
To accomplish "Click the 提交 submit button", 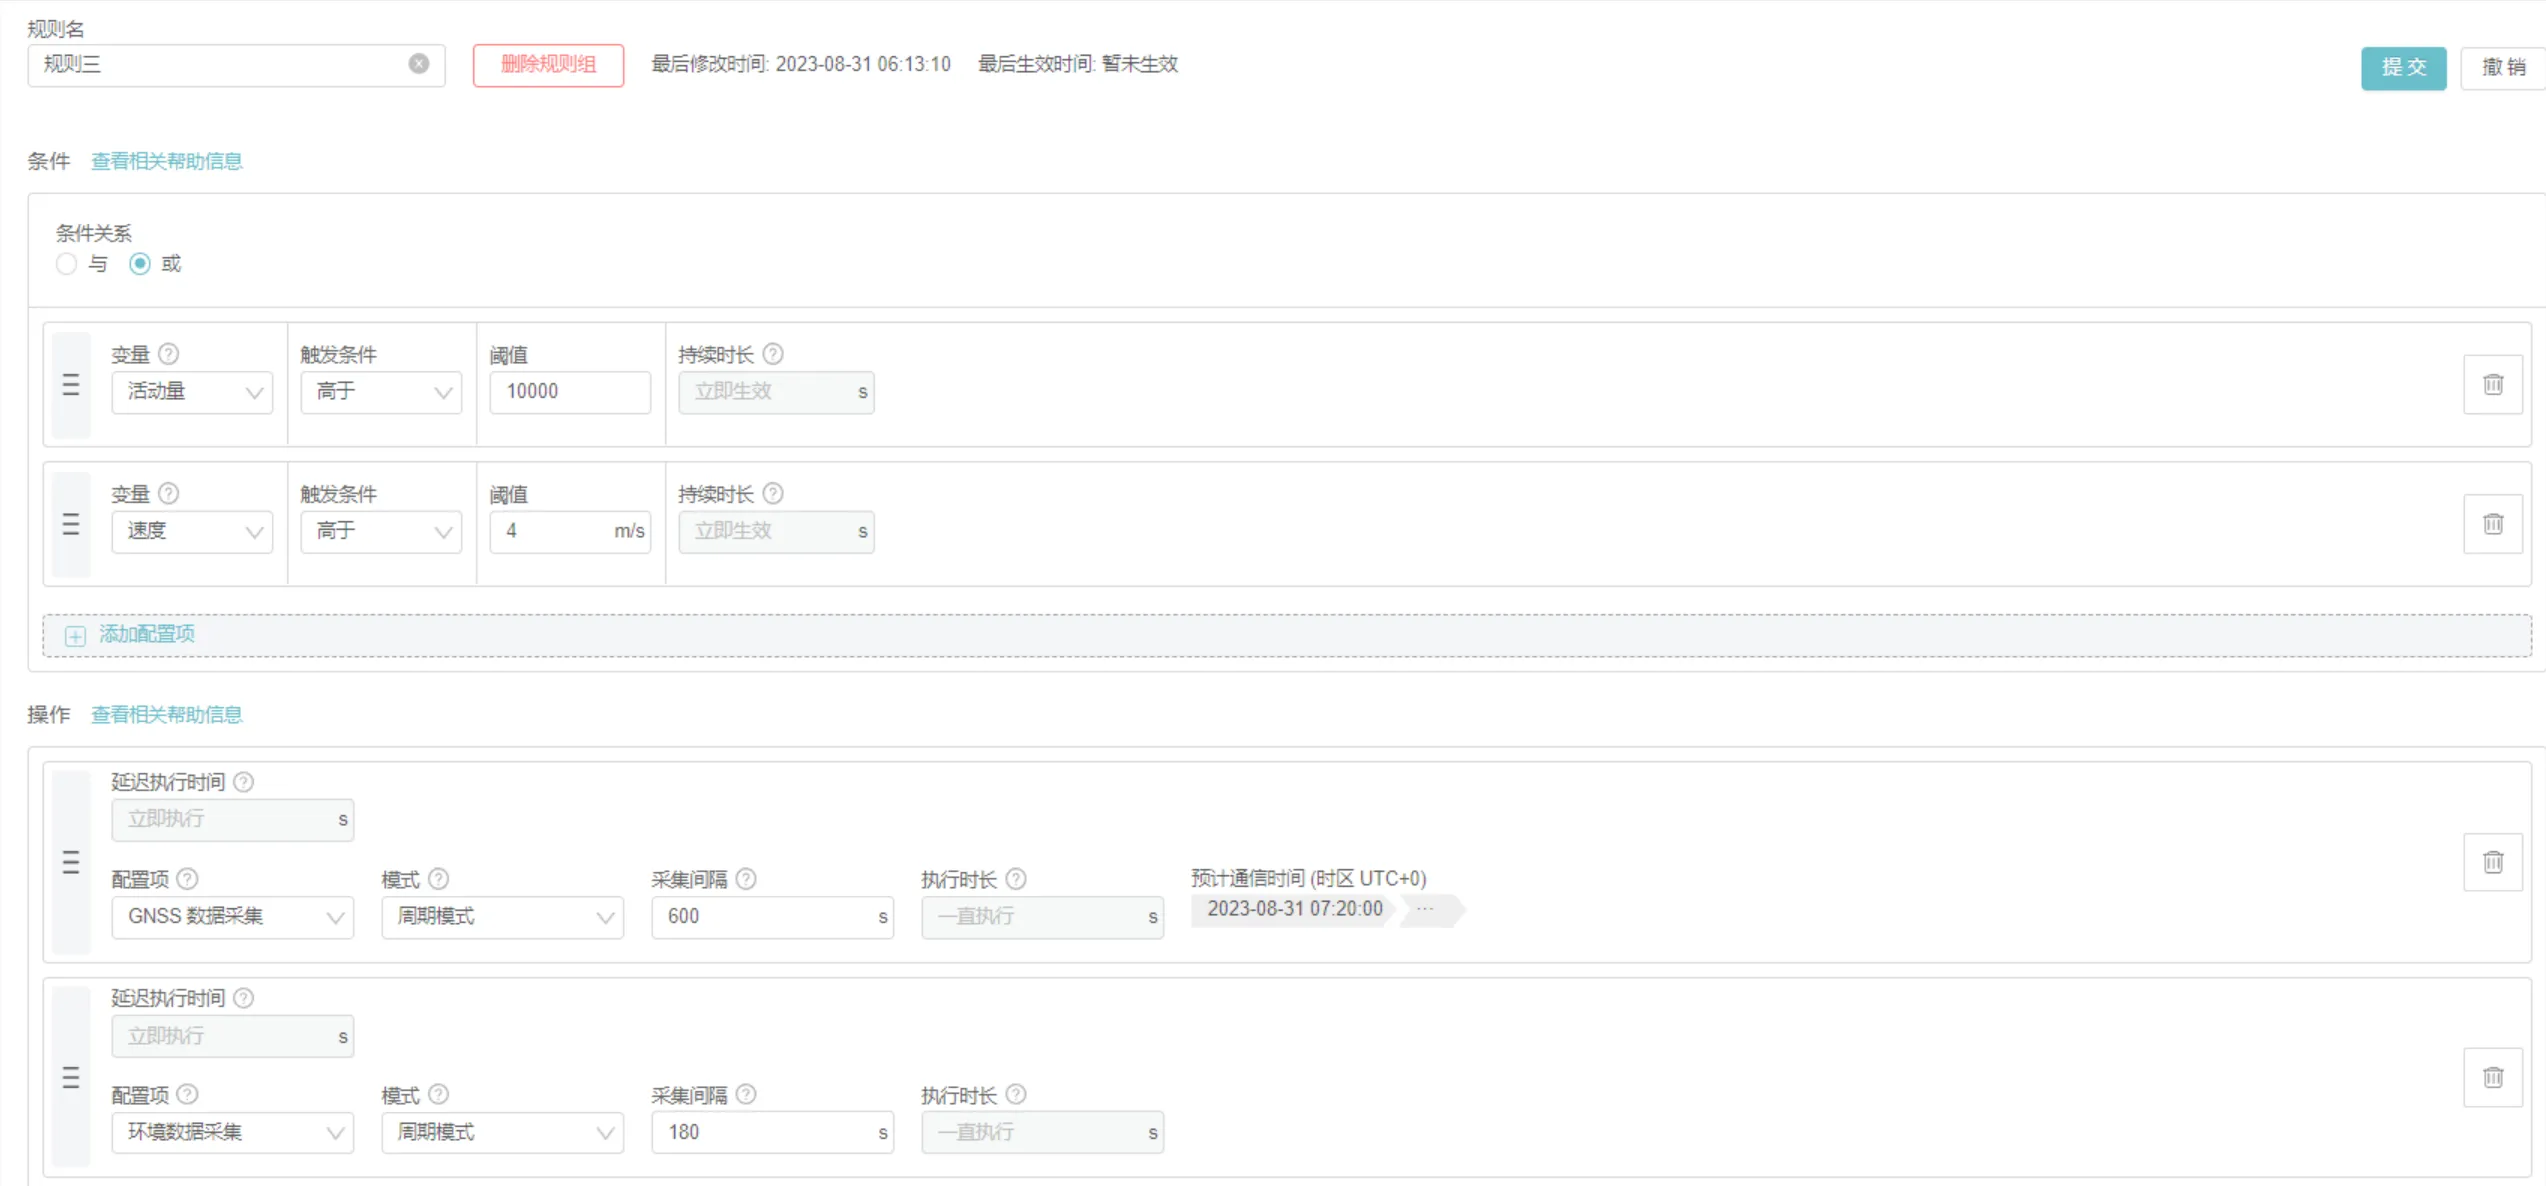I will click(2402, 68).
